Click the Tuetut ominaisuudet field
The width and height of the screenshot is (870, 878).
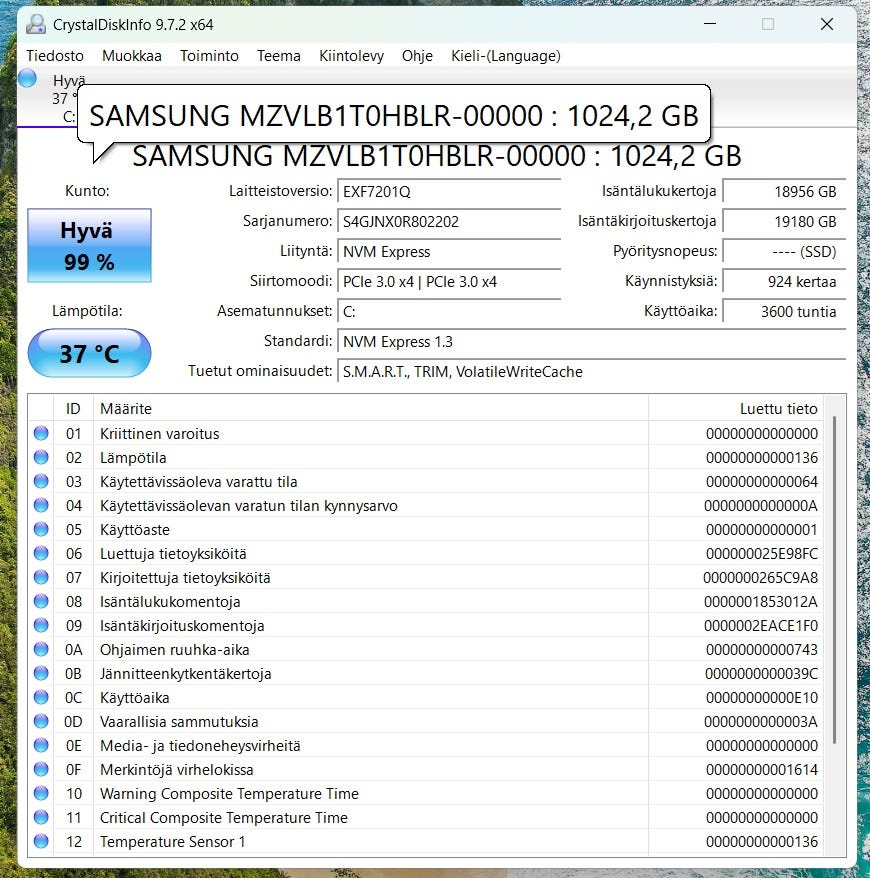pos(591,372)
